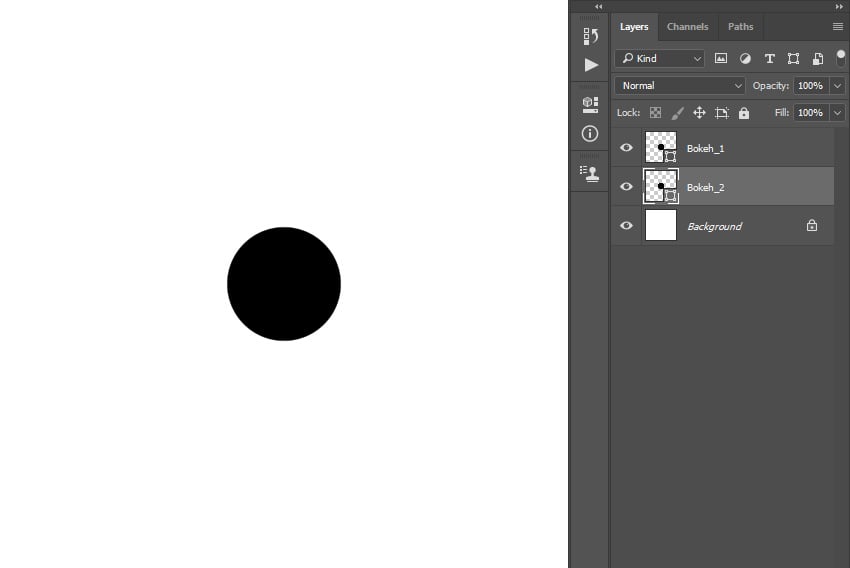Click the Fill label
The width and height of the screenshot is (850, 568).
pos(782,112)
